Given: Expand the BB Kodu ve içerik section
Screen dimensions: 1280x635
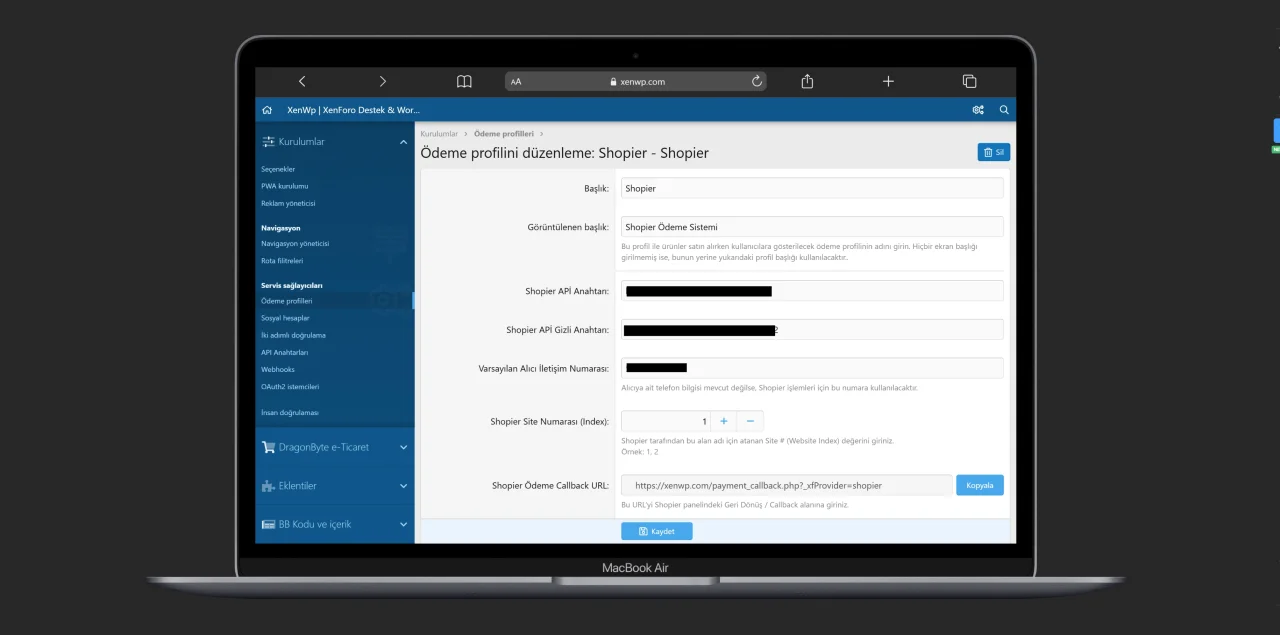Looking at the screenshot, I should tap(403, 524).
